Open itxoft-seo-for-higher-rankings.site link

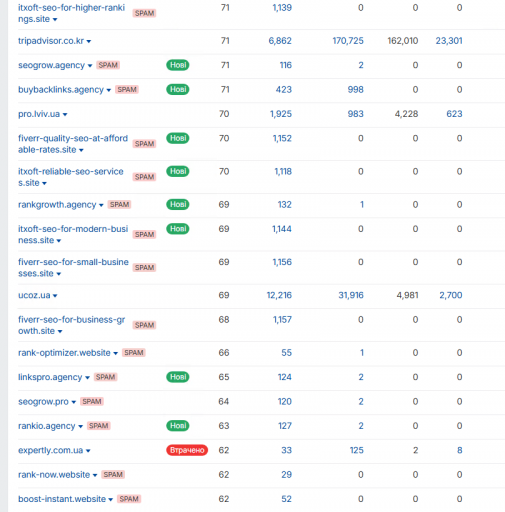tap(71, 13)
